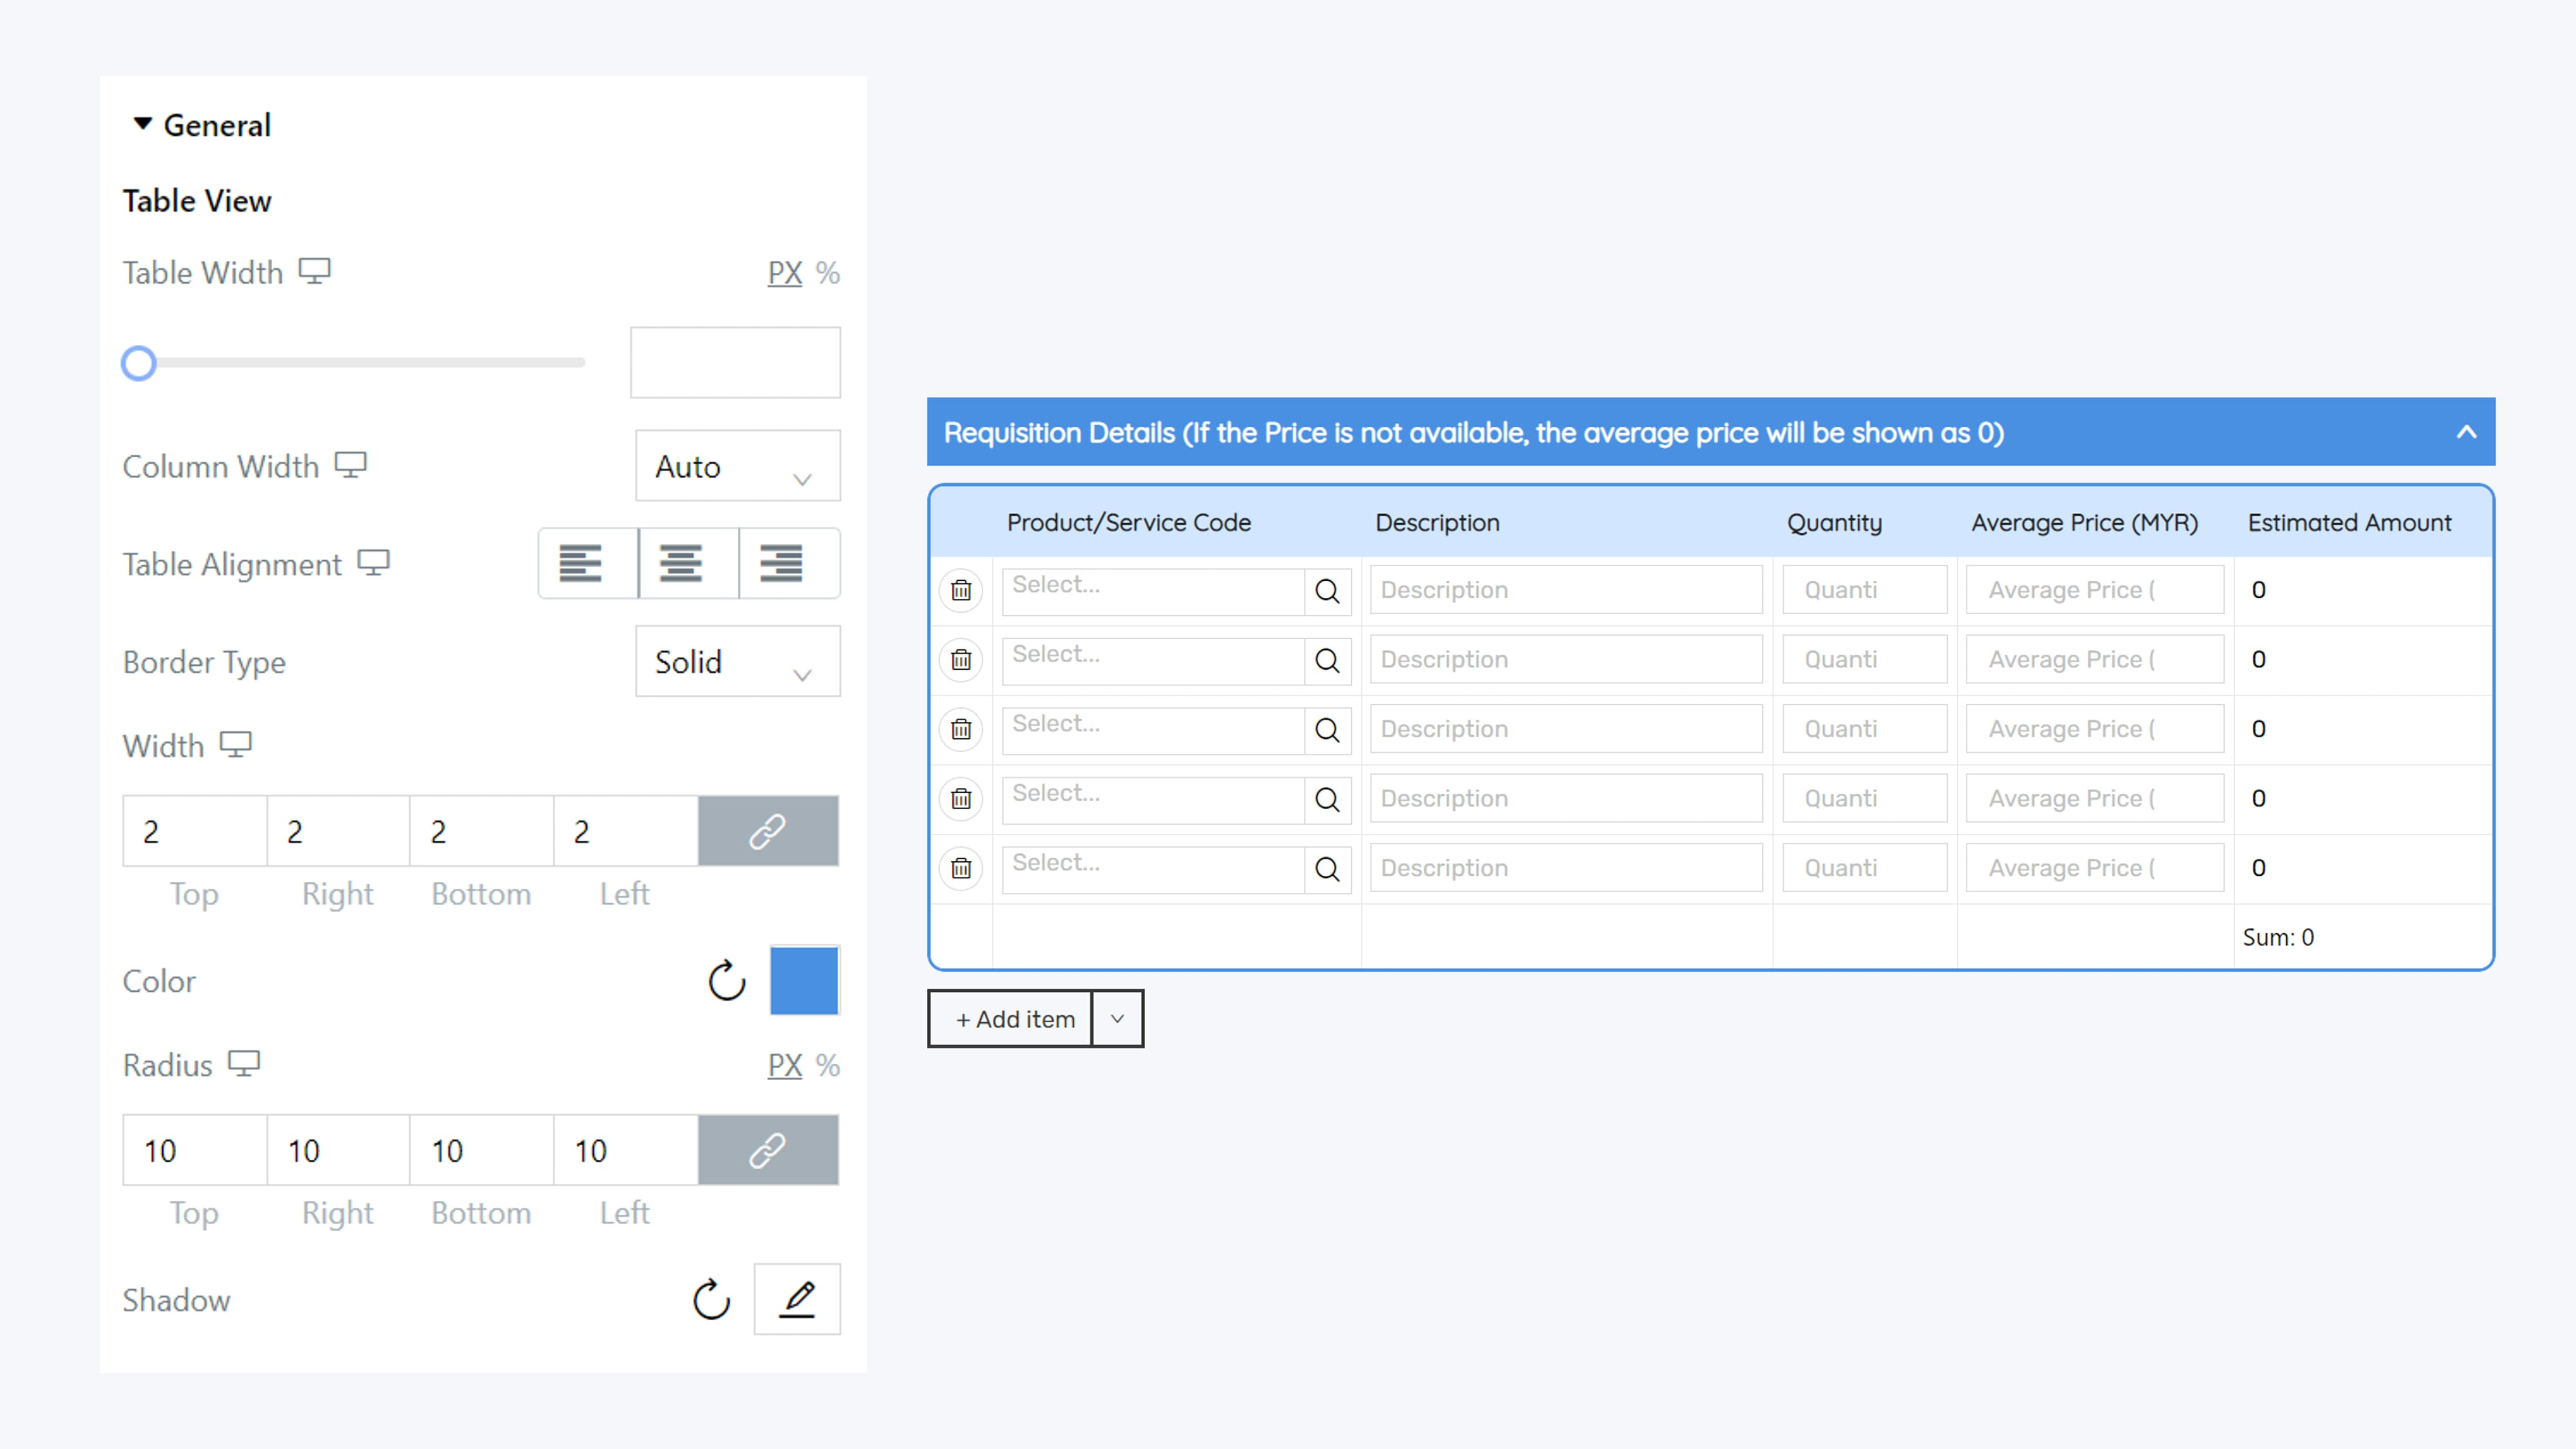Collapse the Requisition Details section chevron
This screenshot has height=1449, width=2576.
point(2467,432)
